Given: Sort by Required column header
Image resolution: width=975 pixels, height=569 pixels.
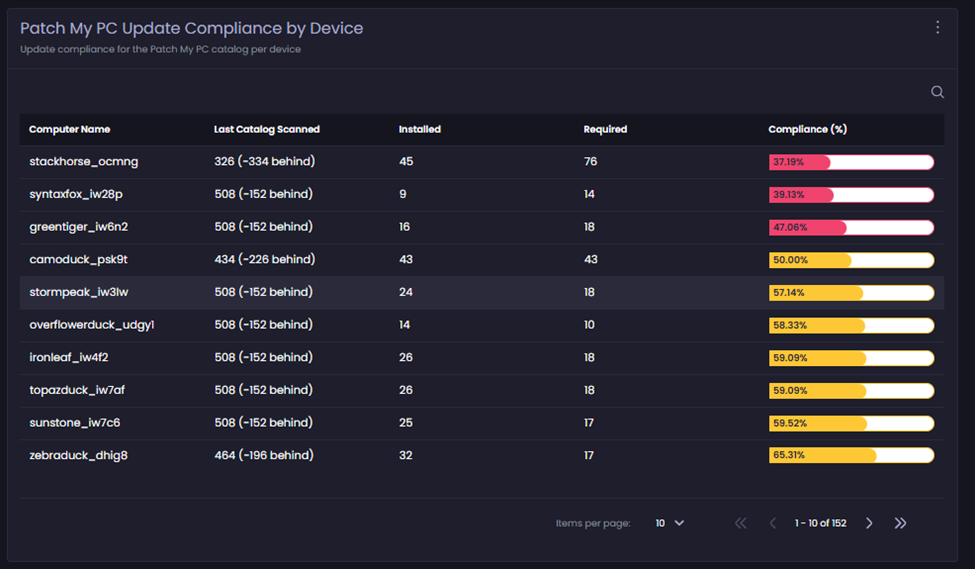Looking at the screenshot, I should point(605,129).
